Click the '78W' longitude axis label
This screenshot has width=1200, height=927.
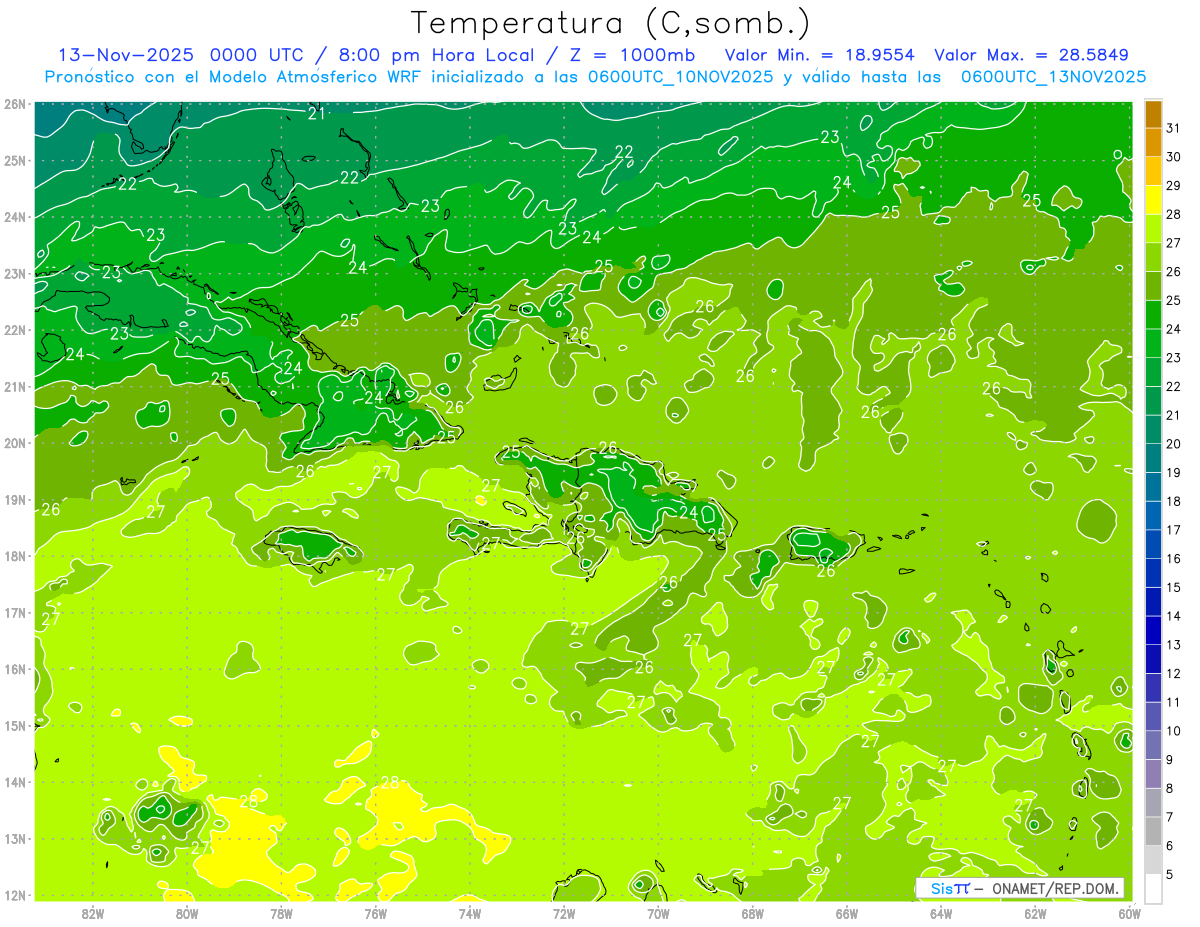click(281, 913)
